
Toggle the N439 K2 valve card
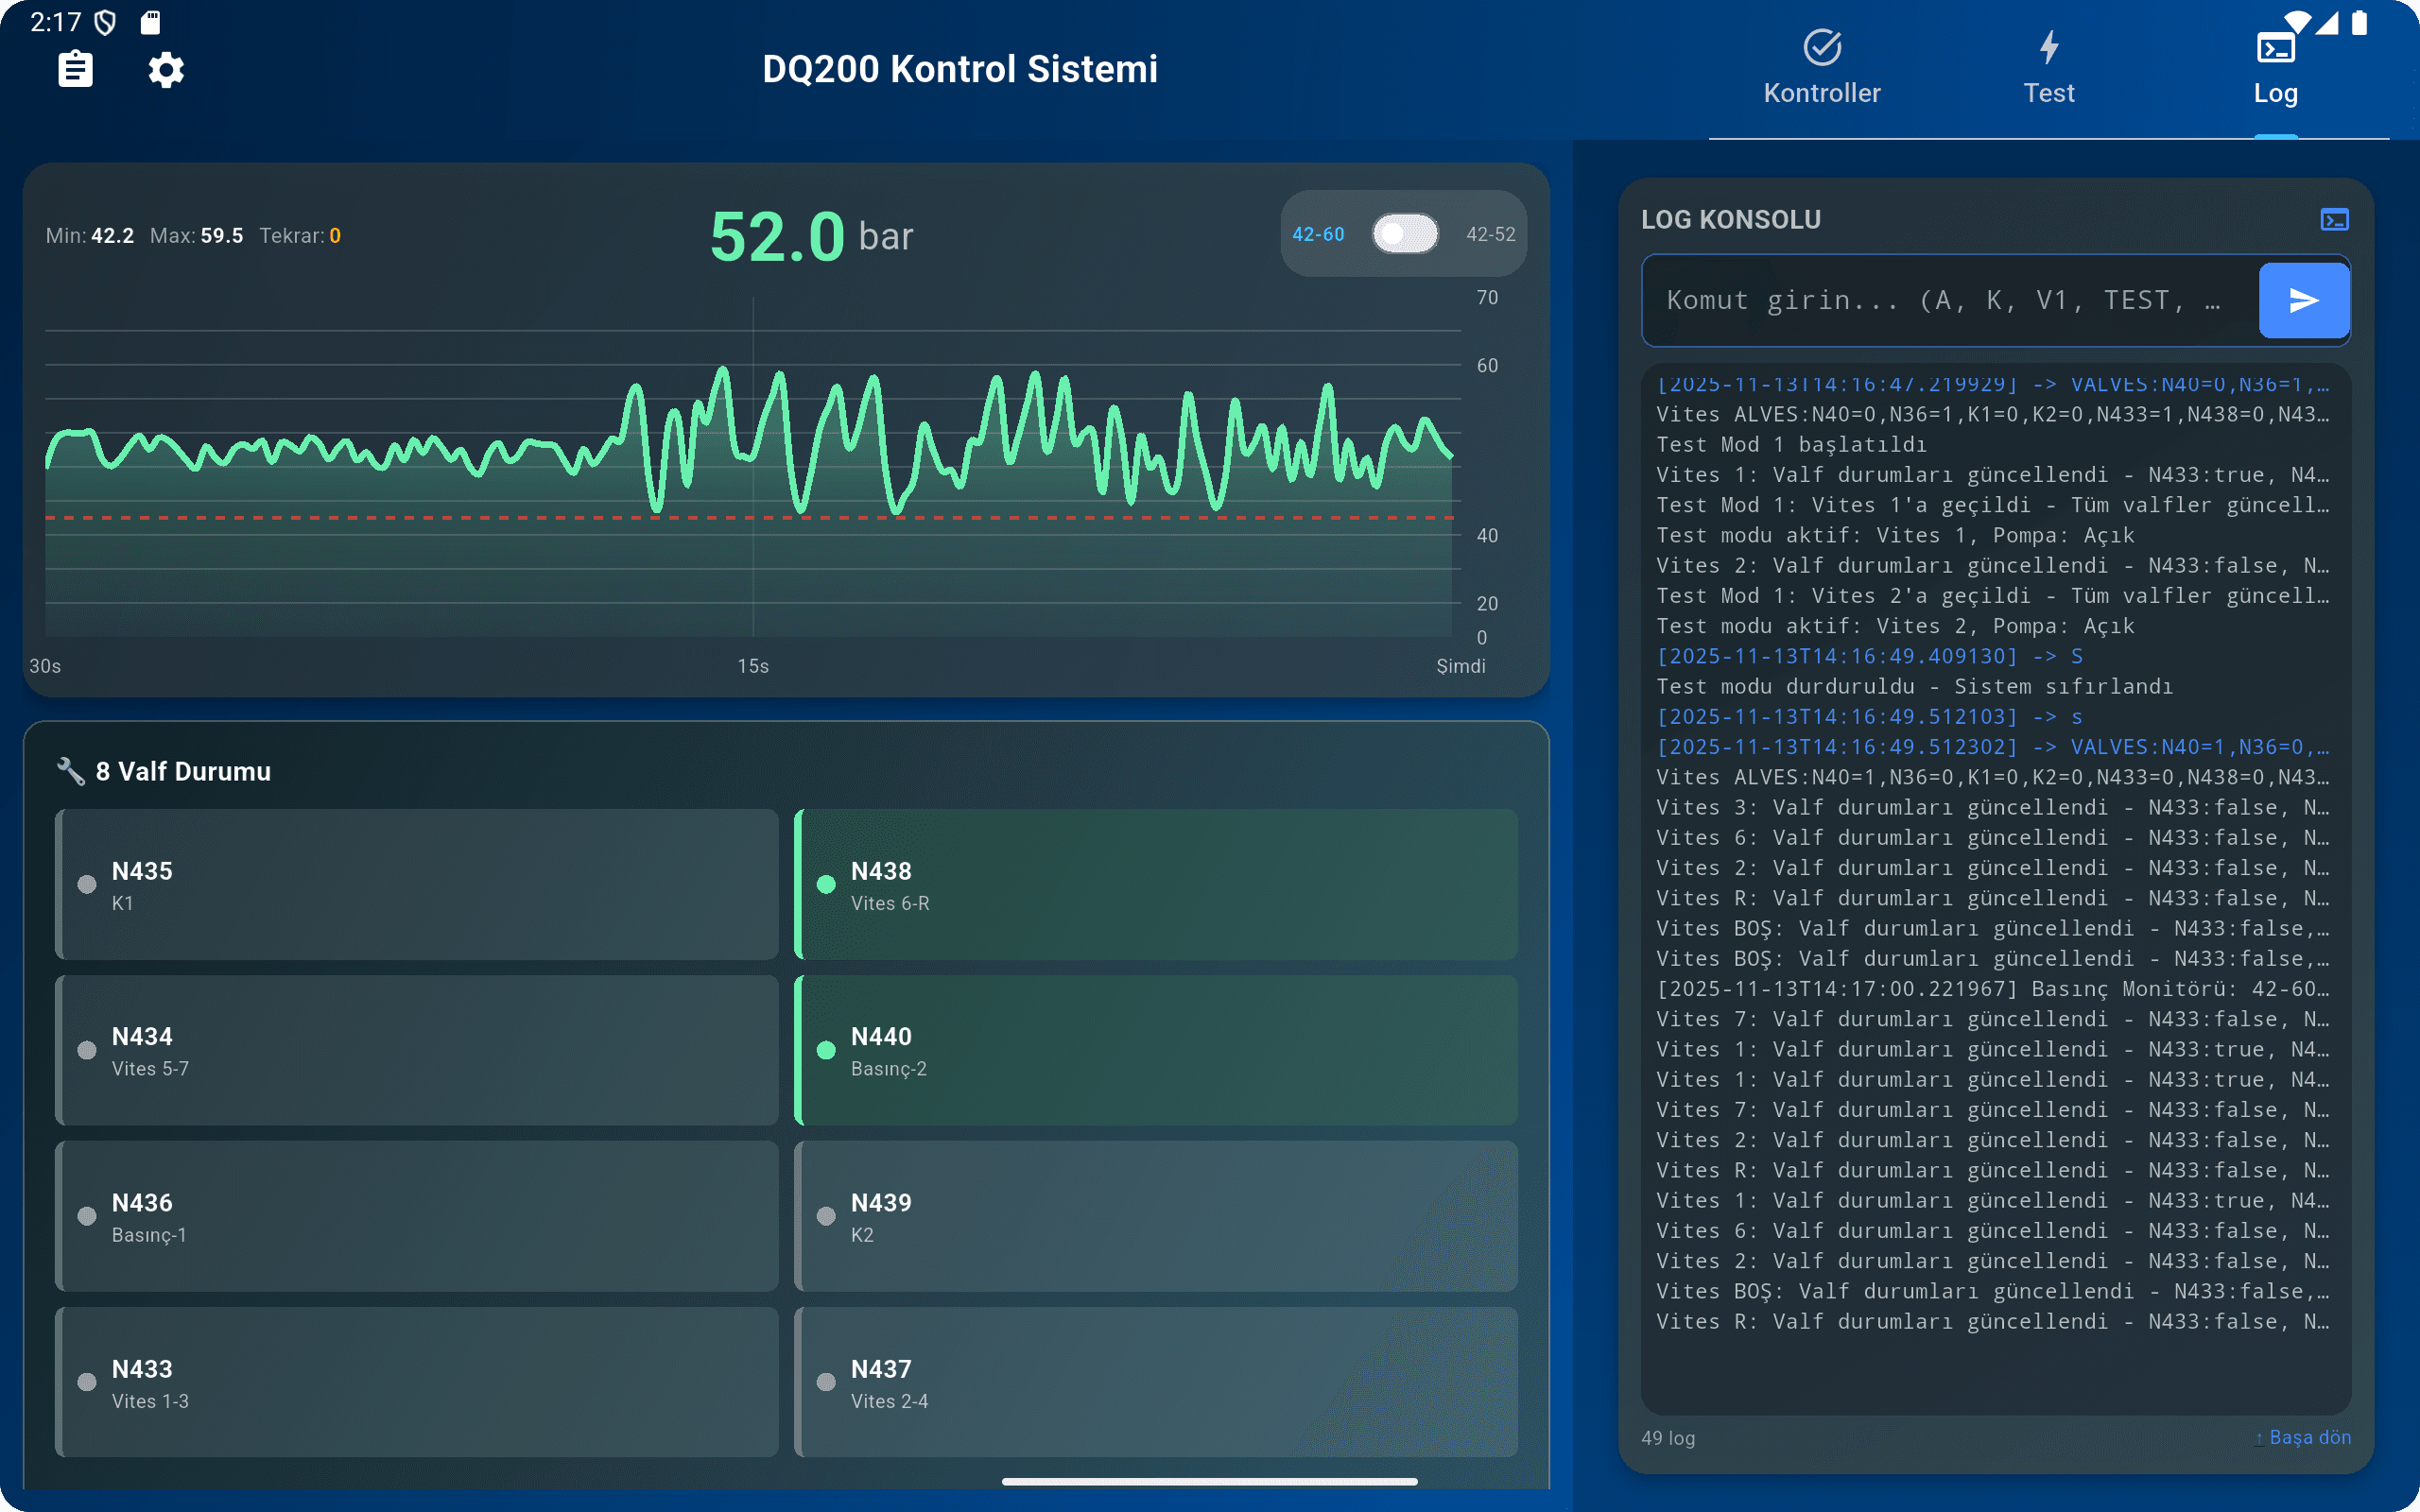1156,1216
